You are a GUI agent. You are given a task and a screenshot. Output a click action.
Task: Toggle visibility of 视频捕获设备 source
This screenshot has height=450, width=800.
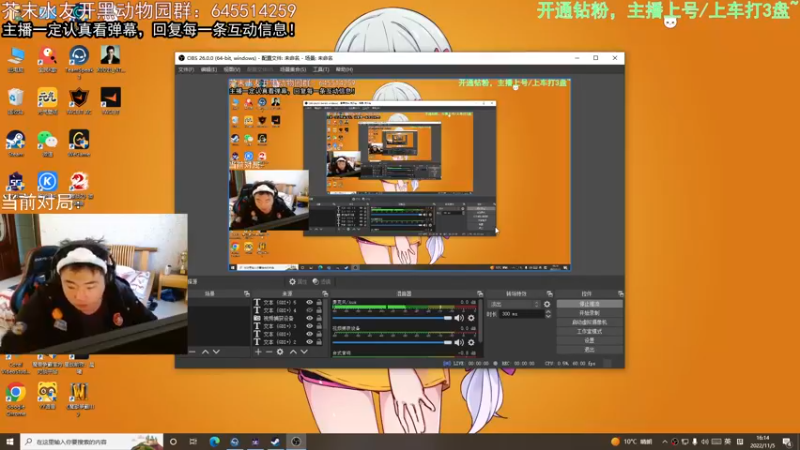pyautogui.click(x=309, y=318)
